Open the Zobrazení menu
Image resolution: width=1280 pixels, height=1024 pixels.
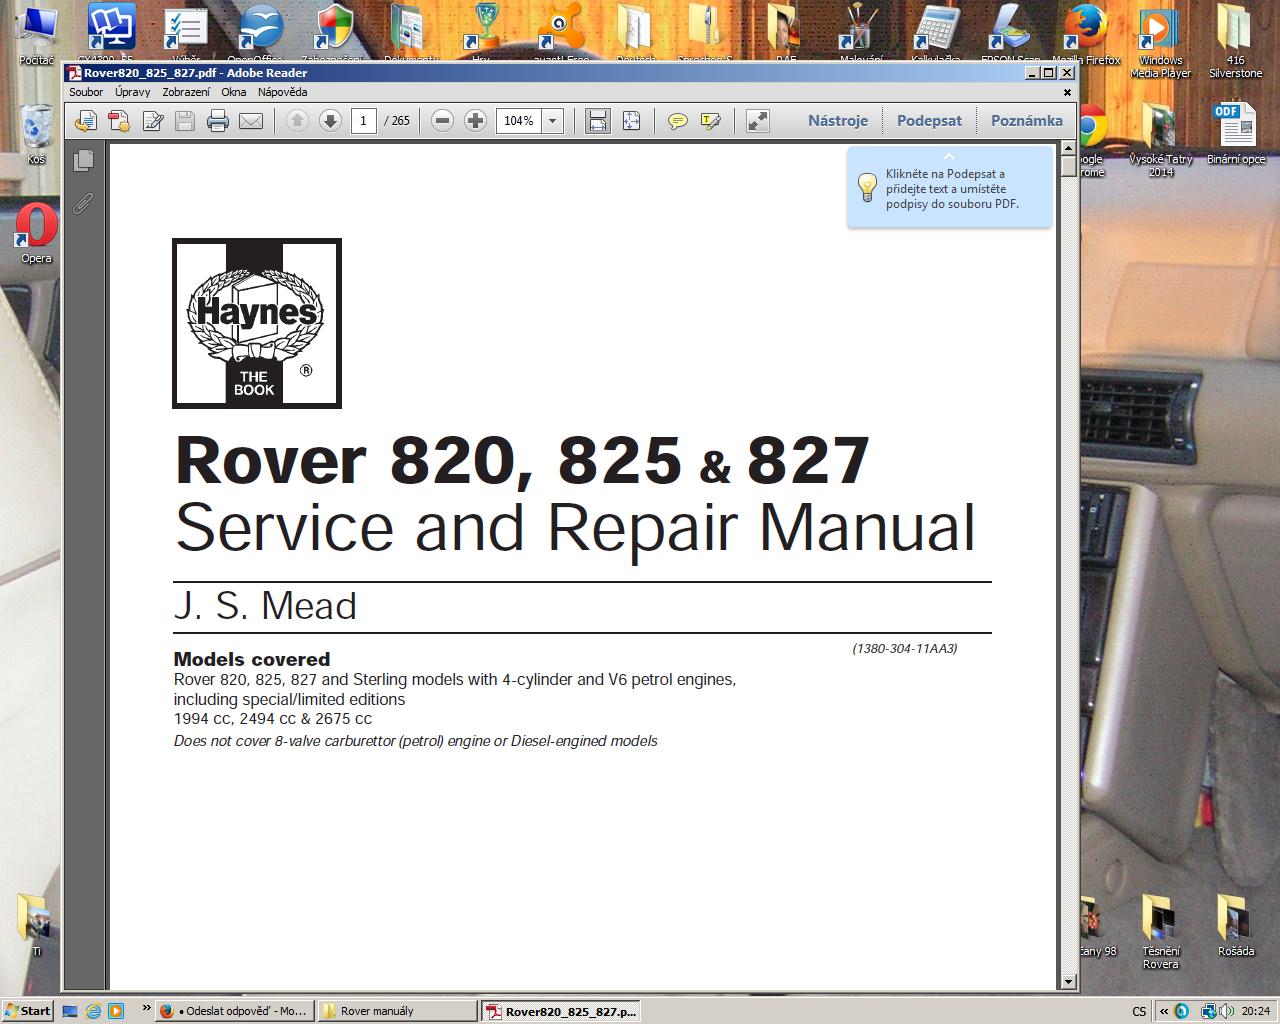(186, 92)
